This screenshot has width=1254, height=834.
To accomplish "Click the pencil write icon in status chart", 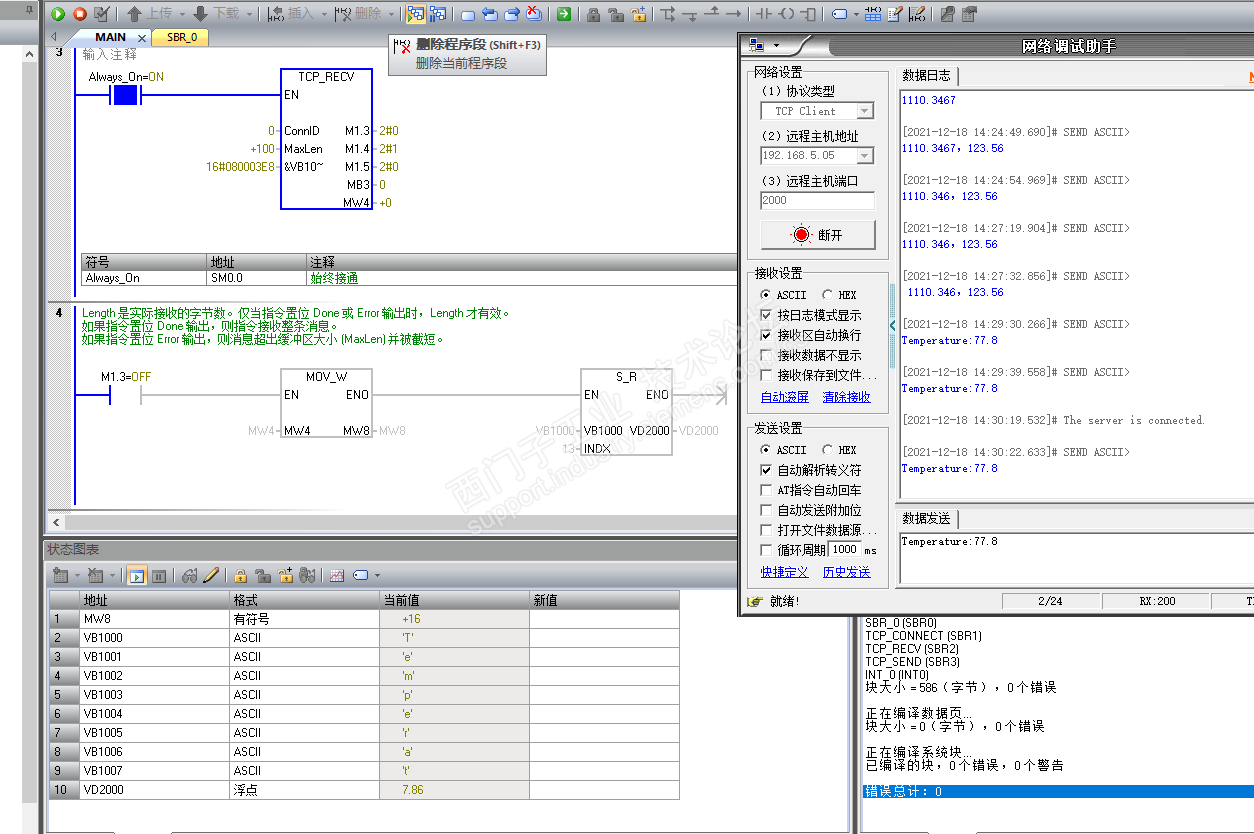I will click(x=211, y=576).
